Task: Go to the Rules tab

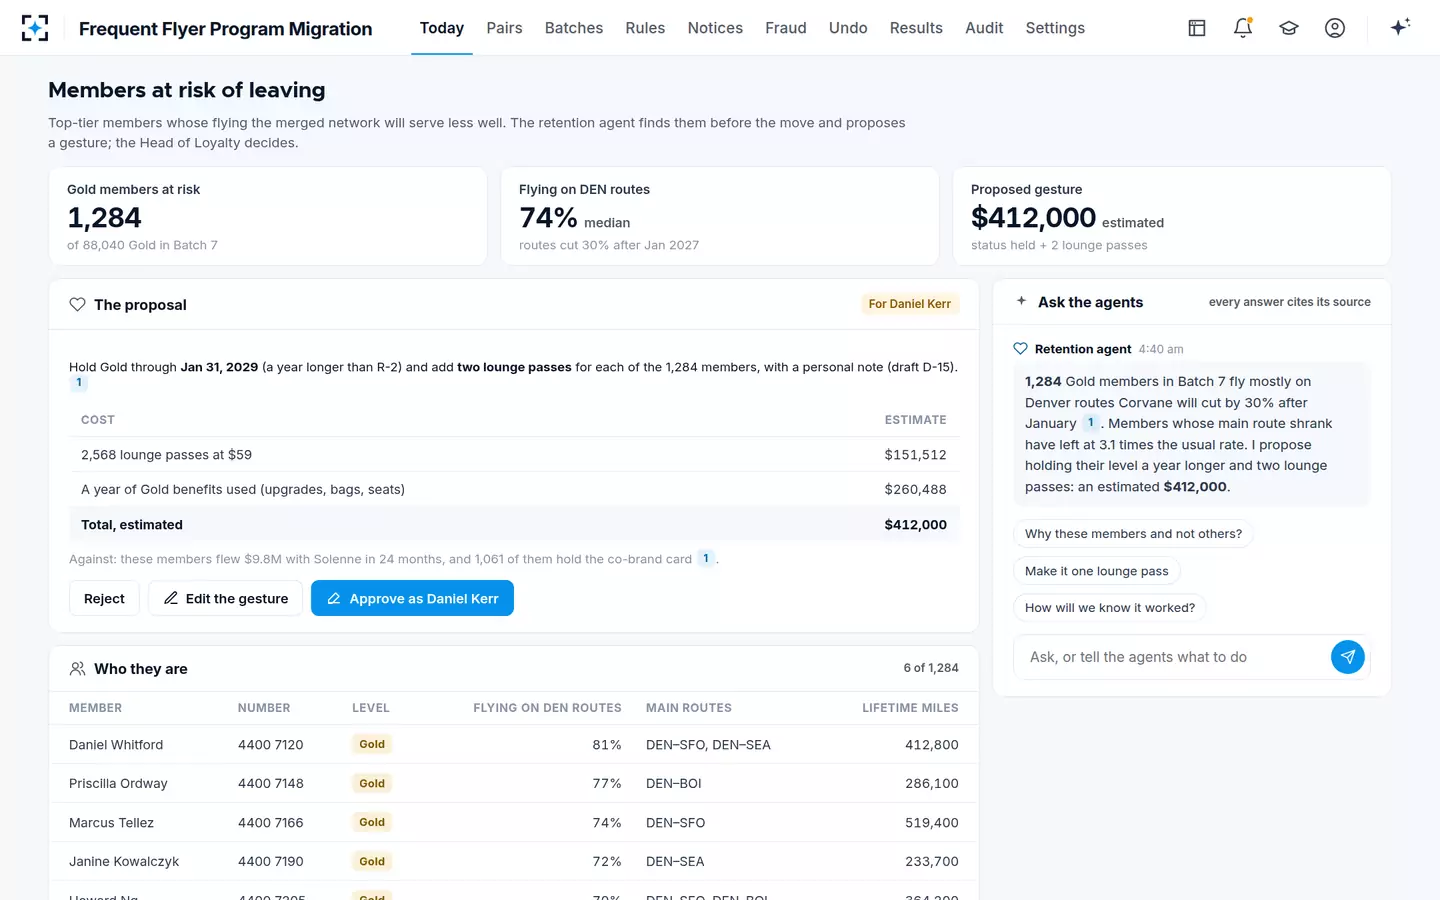Action: coord(645,28)
